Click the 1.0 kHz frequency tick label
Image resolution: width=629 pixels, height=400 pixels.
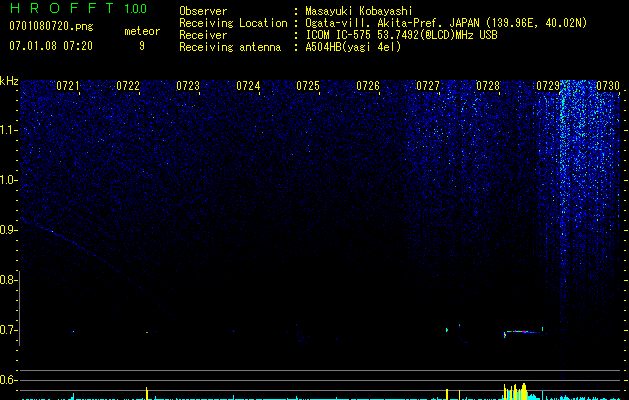click(8, 180)
